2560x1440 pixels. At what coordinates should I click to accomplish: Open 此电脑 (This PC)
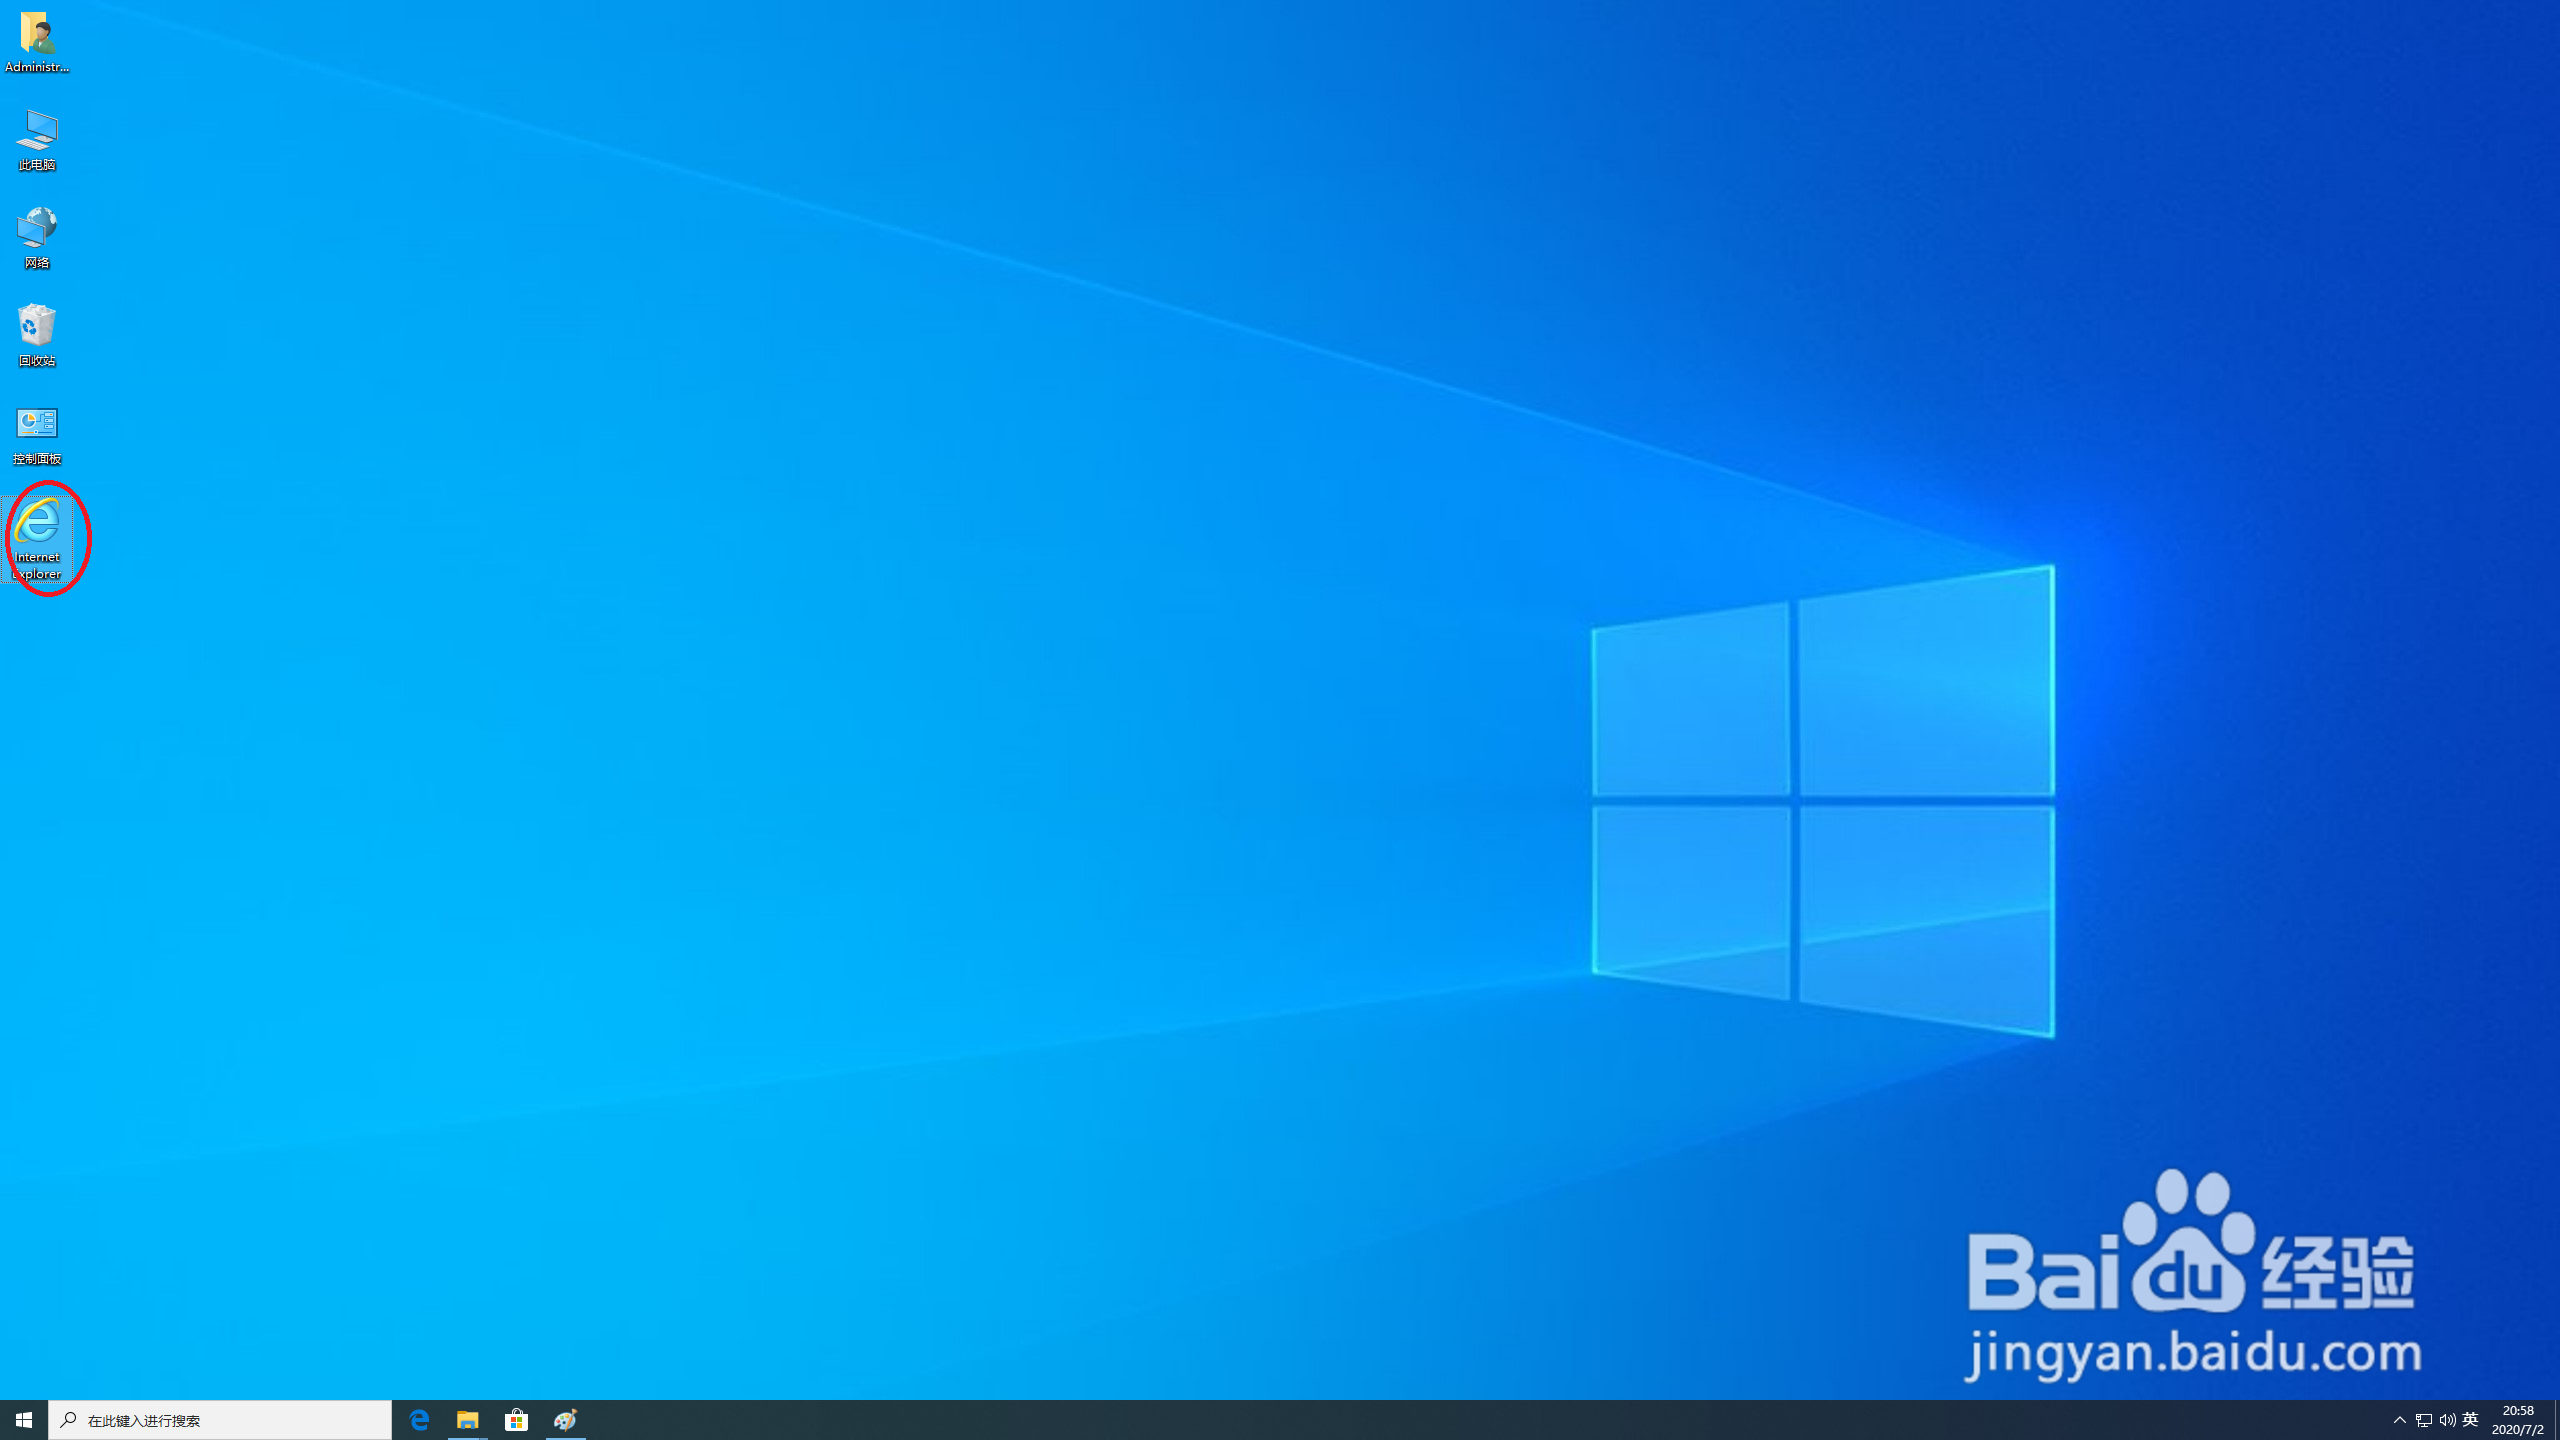click(36, 135)
